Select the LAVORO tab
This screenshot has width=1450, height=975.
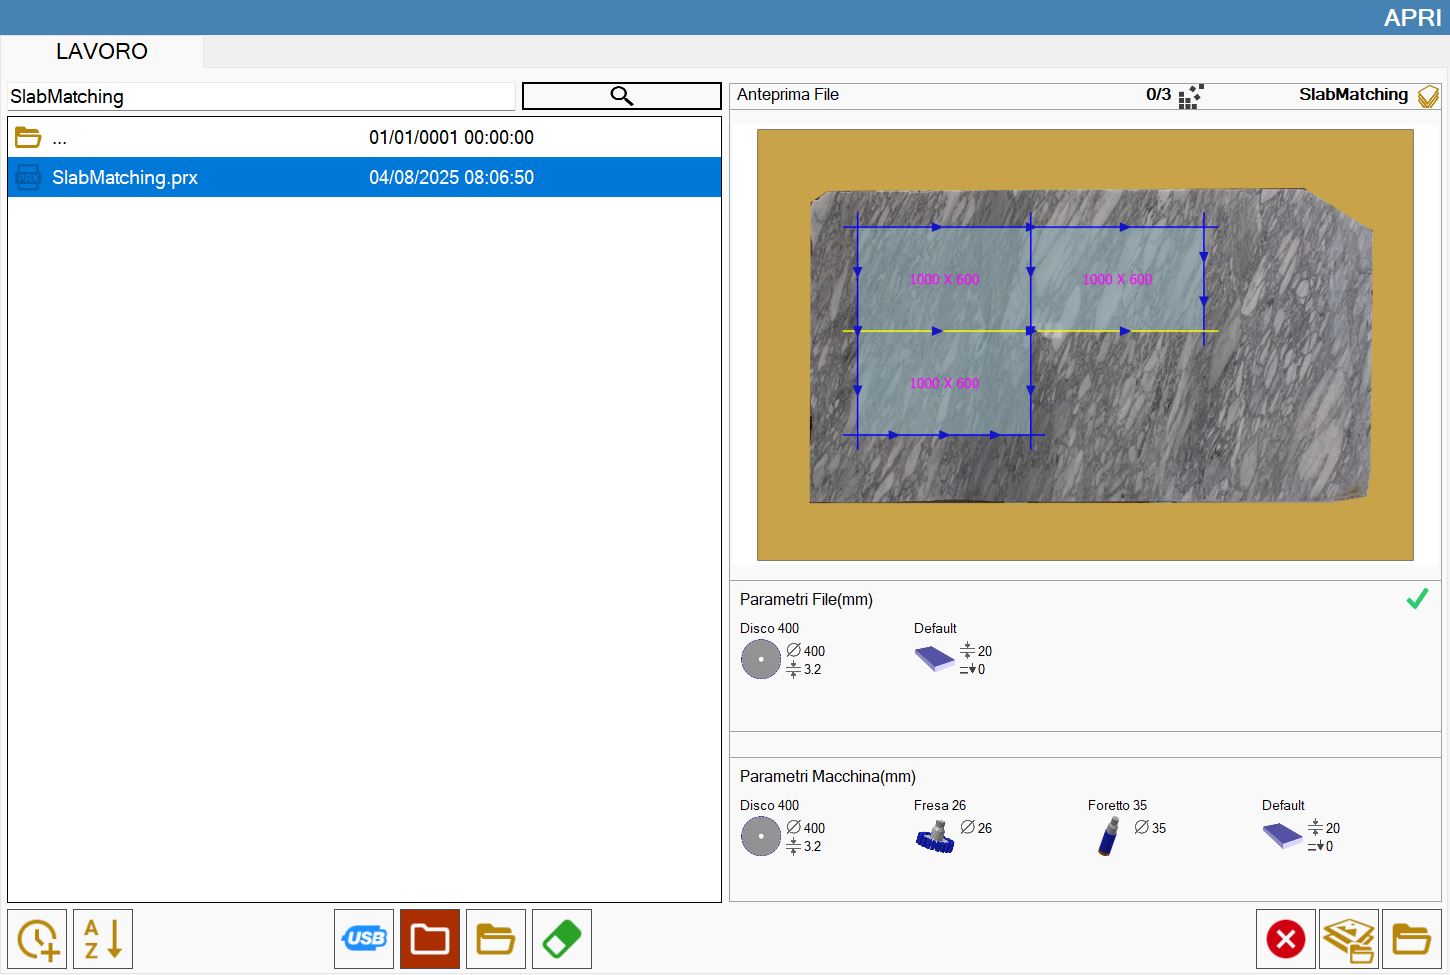tap(102, 52)
